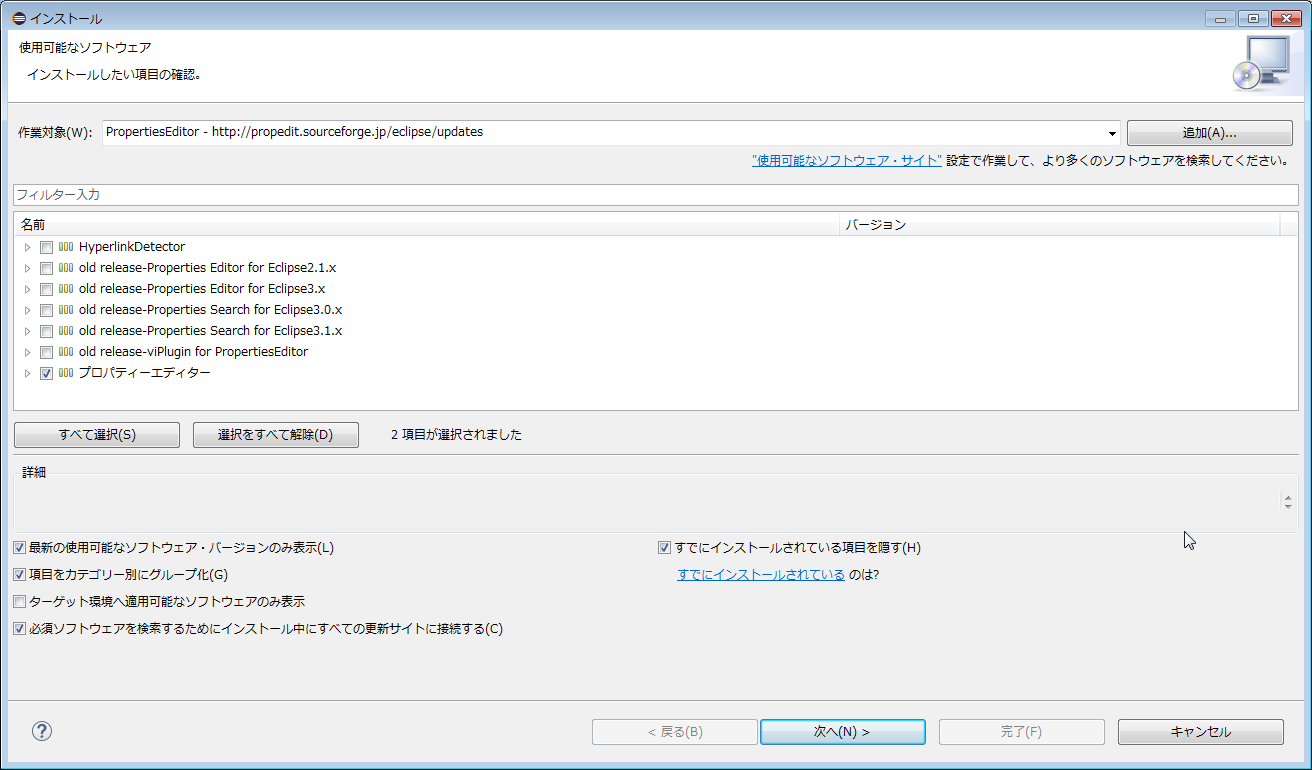
Task: Click the 名前 column header
Action: point(427,225)
